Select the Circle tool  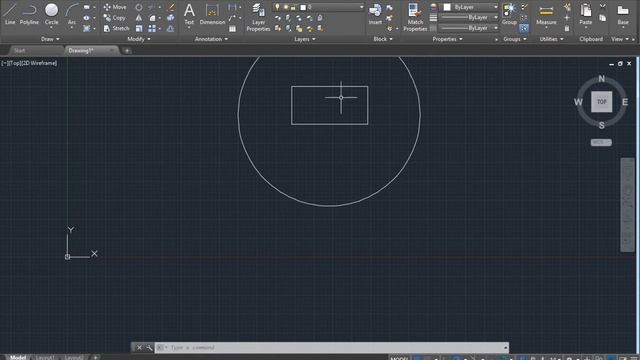pos(51,13)
